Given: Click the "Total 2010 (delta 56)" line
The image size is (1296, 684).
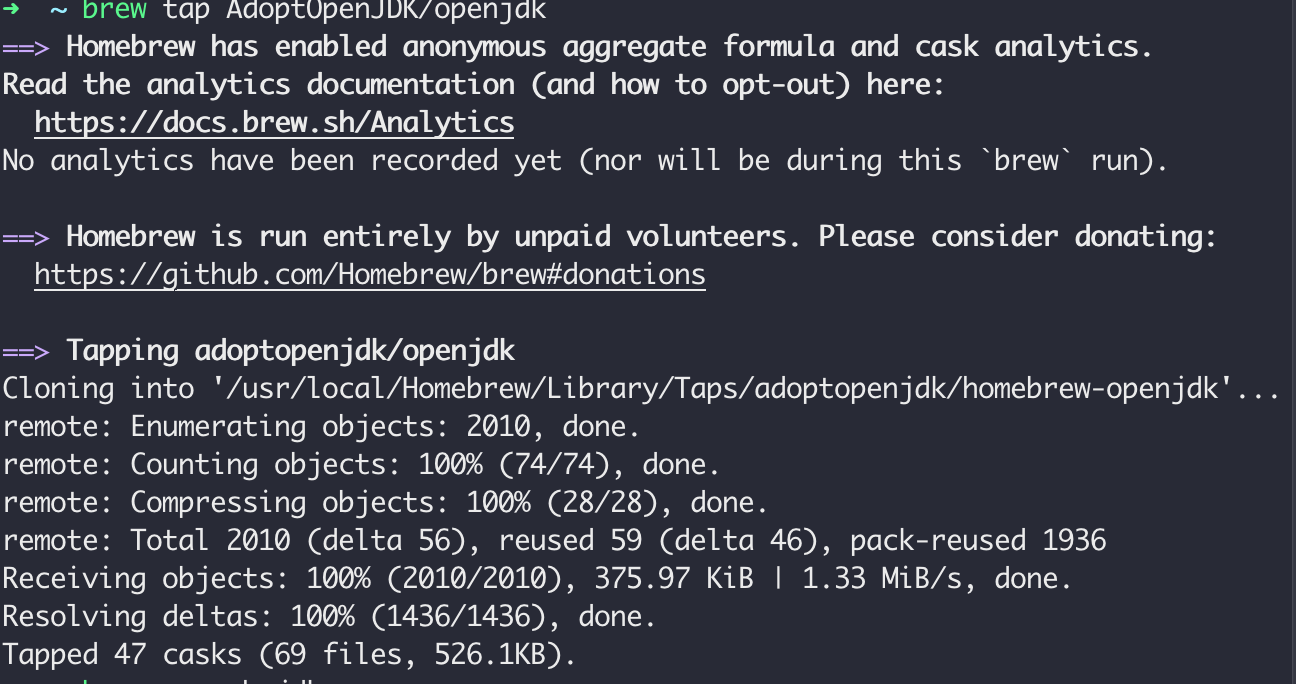Looking at the screenshot, I should tap(554, 541).
